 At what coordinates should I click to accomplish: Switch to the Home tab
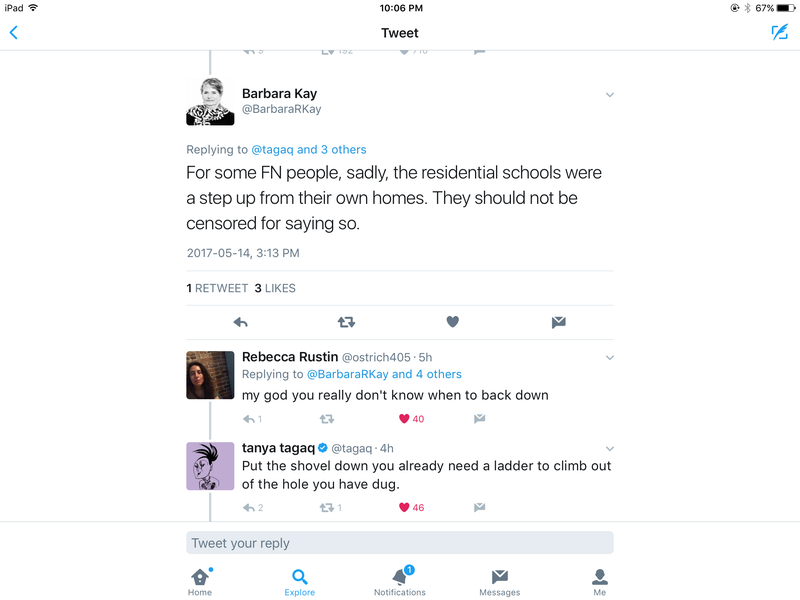point(200,582)
